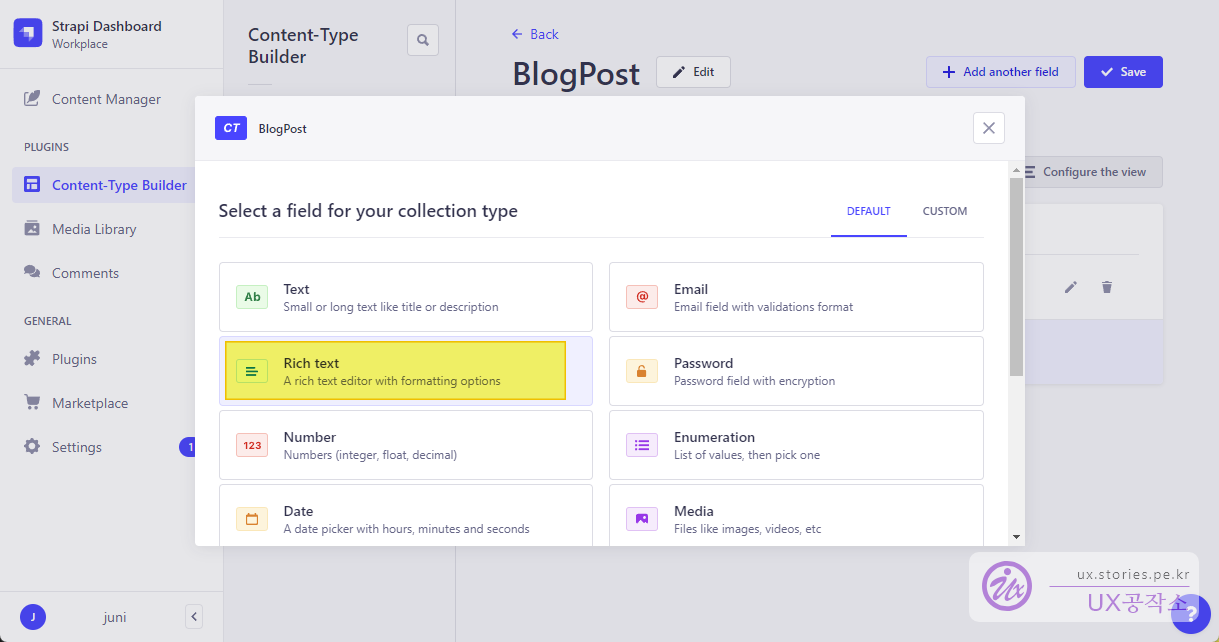Screen dimensions: 1219x642
Task: Click the juni username text
Action: click(115, 617)
